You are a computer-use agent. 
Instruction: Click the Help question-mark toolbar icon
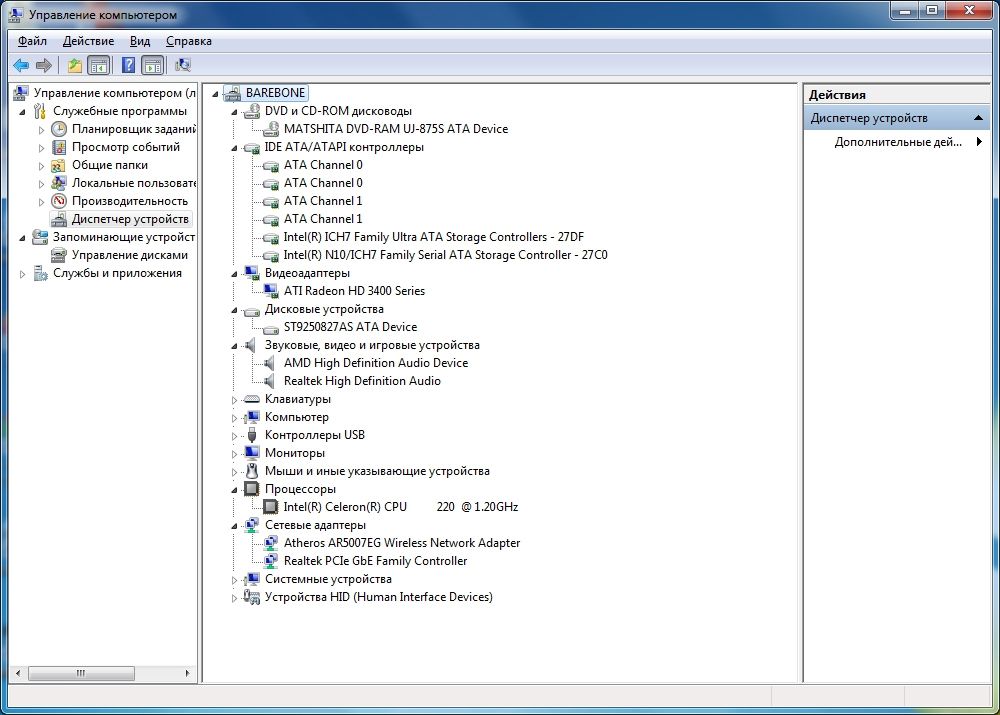(128, 65)
